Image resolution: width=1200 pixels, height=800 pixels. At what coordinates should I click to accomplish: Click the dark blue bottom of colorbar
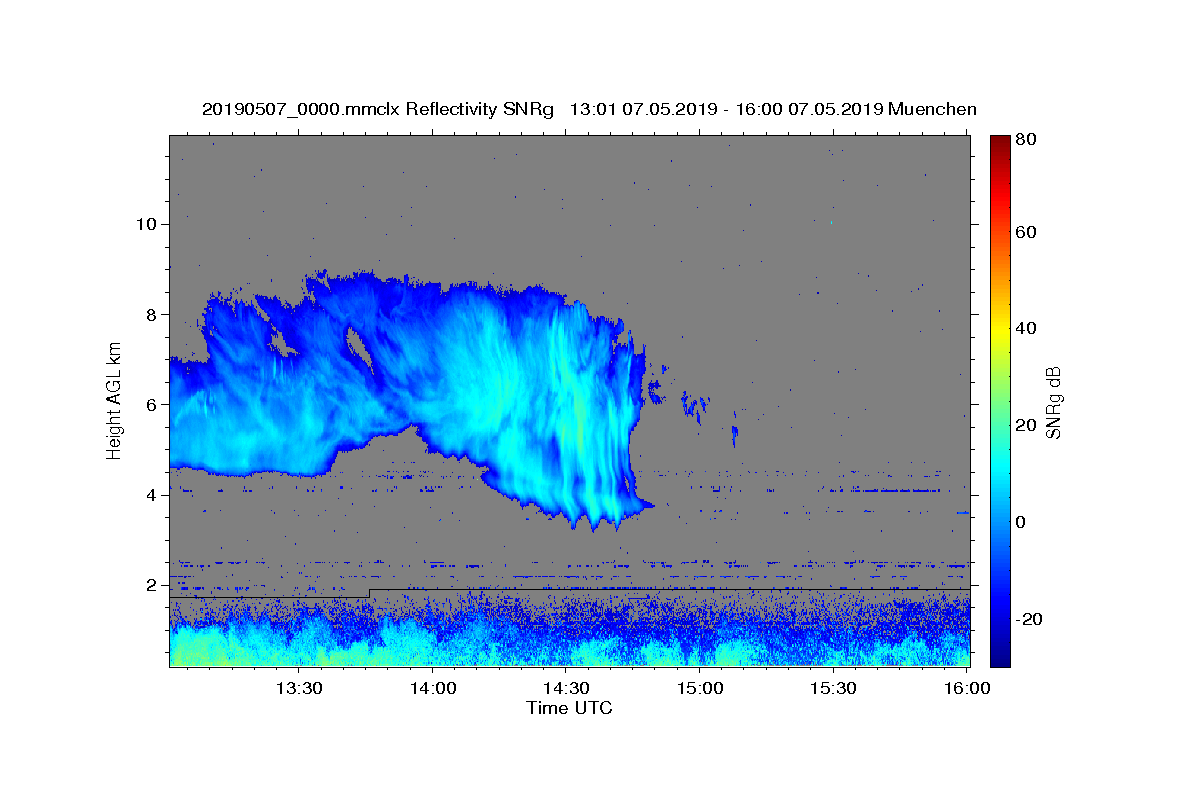click(x=1000, y=655)
